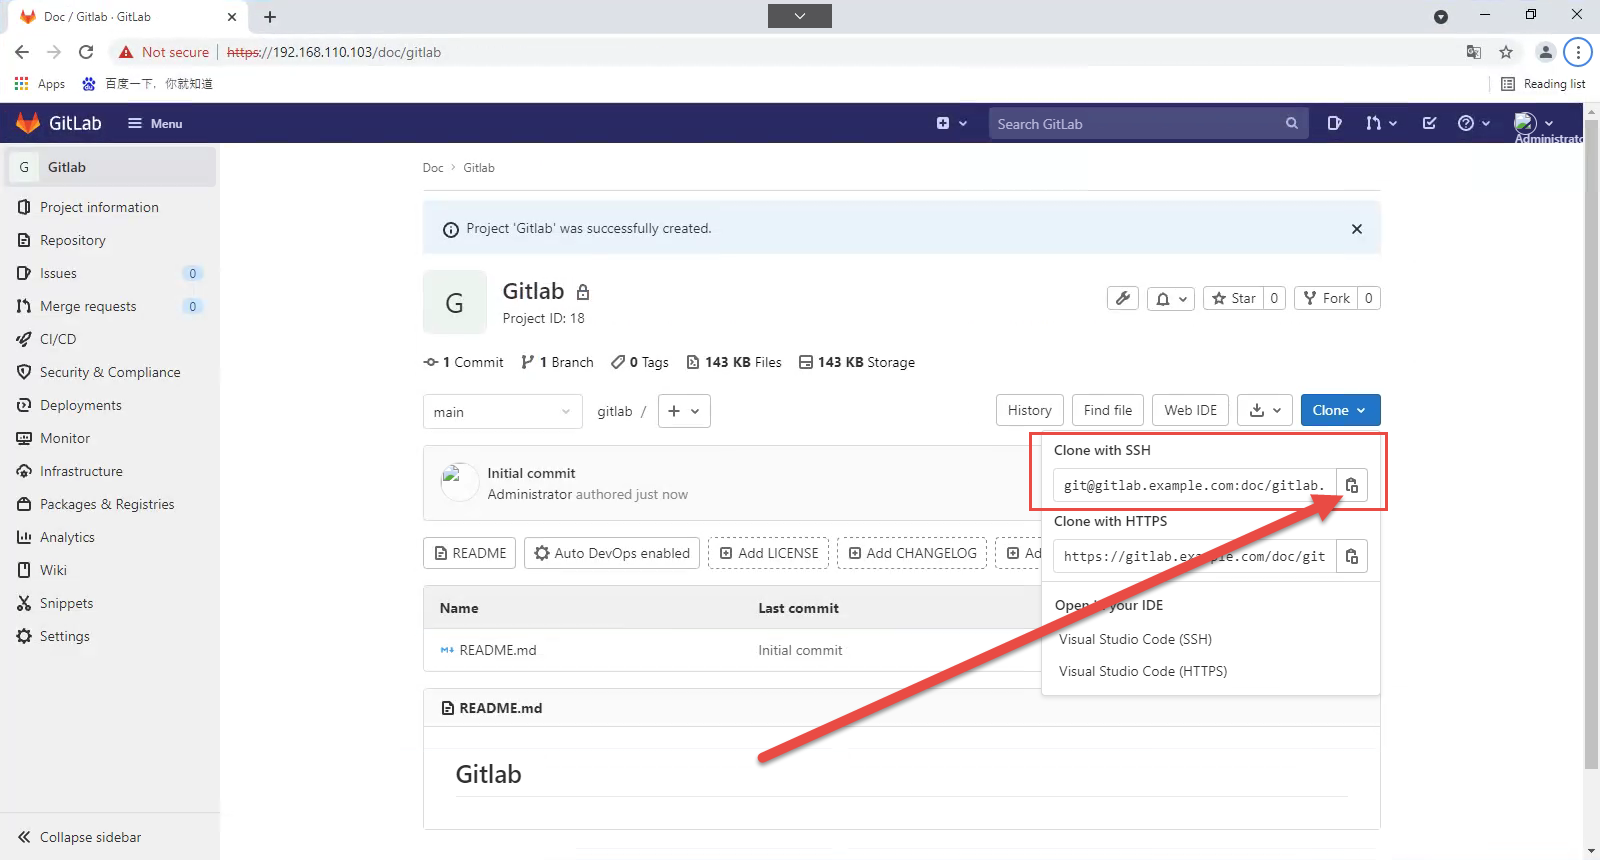Open the wrench settings icon near Star

[1123, 298]
